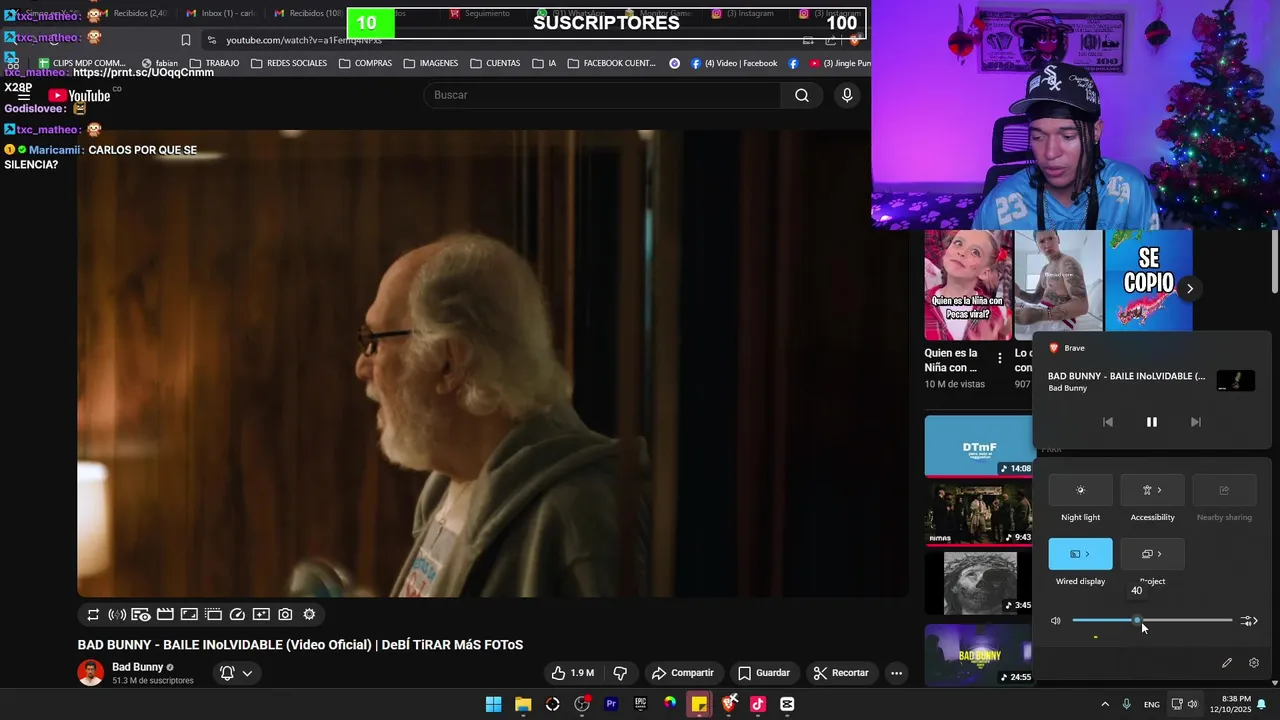Open Brave browser on taskbar
Screen dimensions: 1280x720
click(729, 704)
